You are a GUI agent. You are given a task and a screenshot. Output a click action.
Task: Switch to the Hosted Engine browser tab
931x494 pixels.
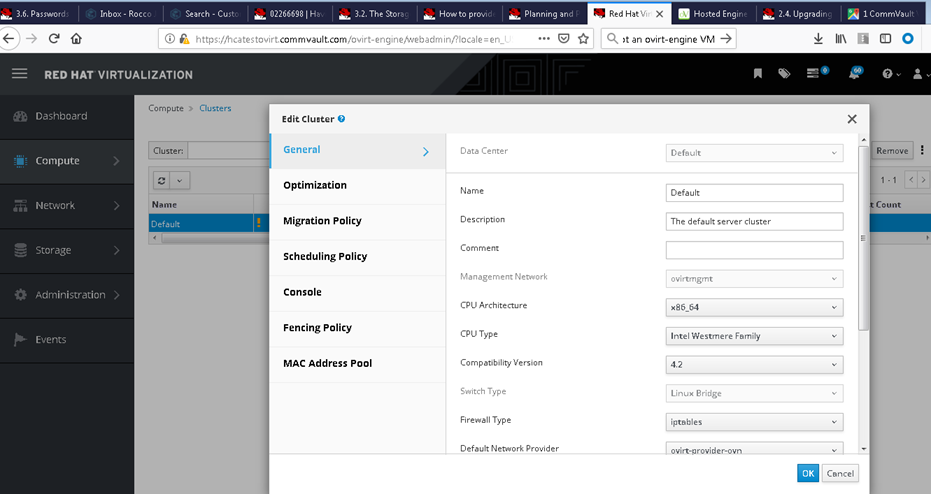pos(712,13)
